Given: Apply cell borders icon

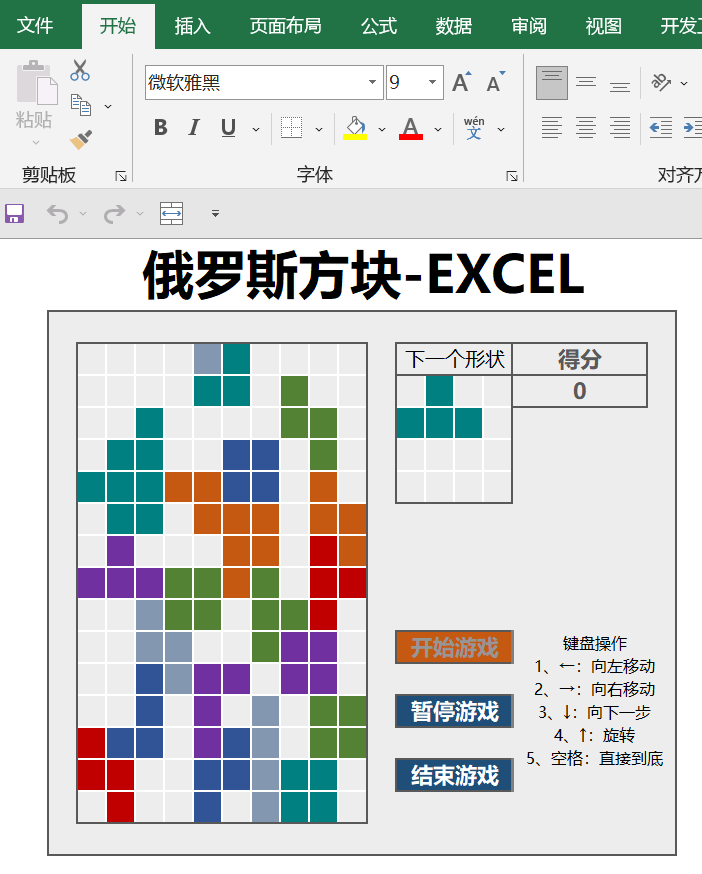Looking at the screenshot, I should (291, 128).
